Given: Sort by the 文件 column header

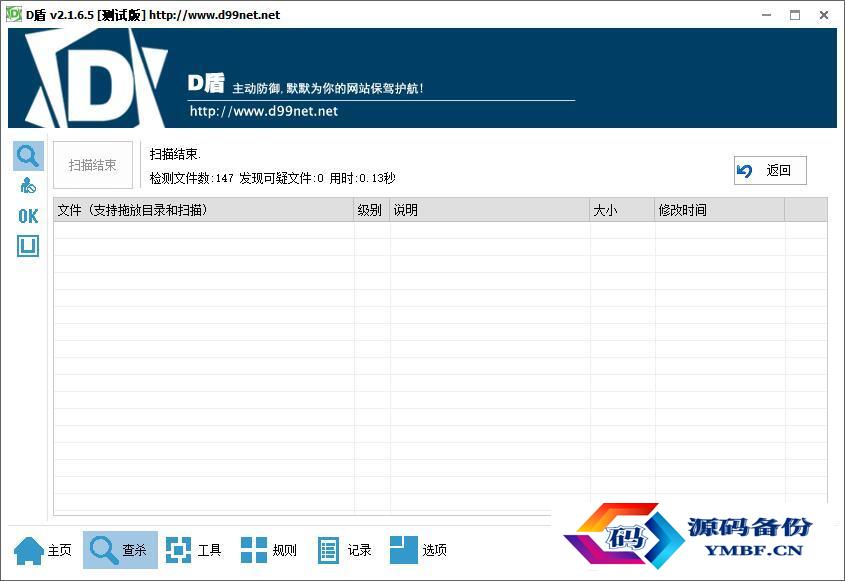Looking at the screenshot, I should [204, 210].
